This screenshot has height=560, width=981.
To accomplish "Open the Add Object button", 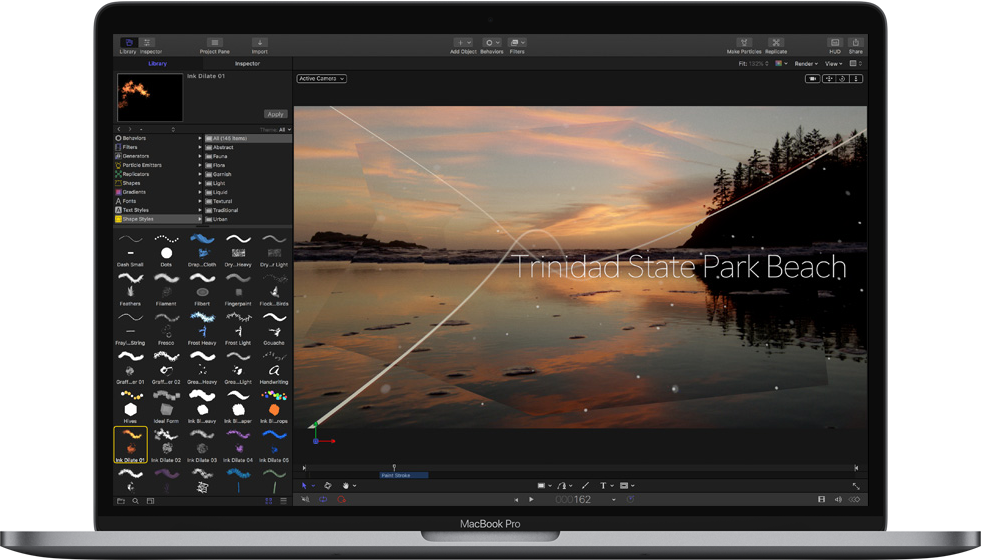I will 462,44.
